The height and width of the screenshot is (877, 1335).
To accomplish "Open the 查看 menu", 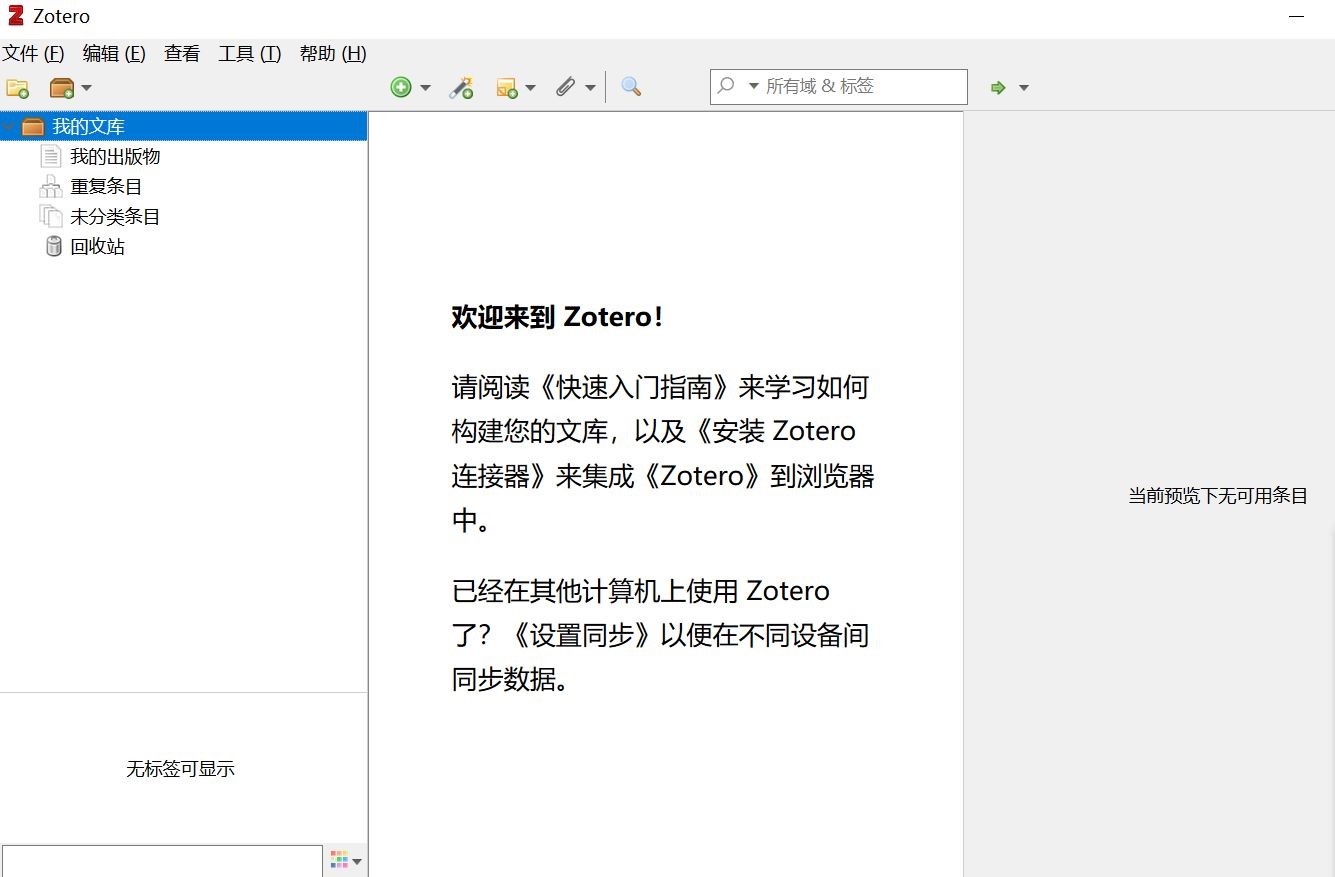I will [182, 54].
